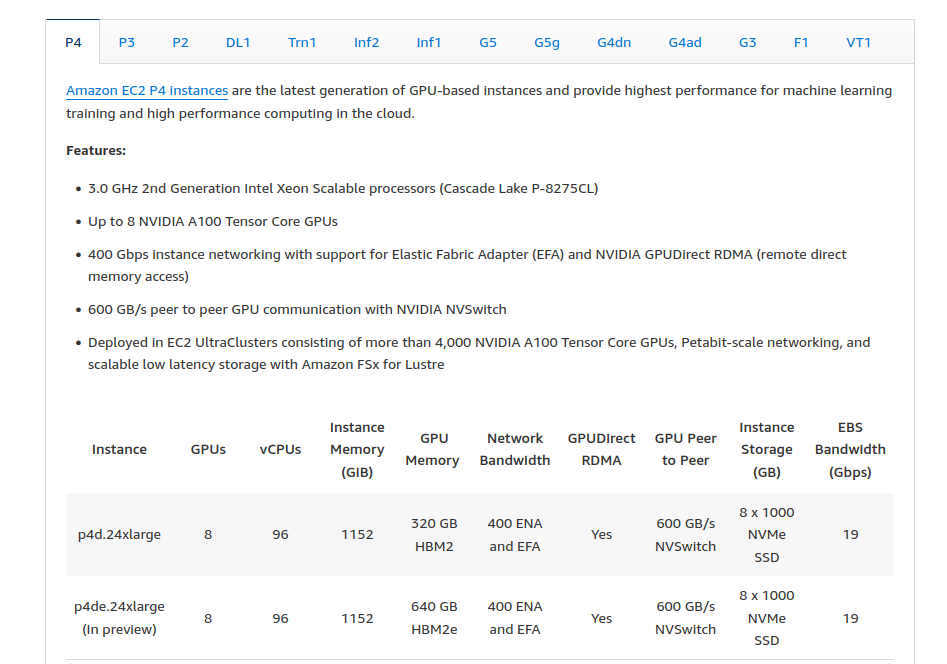Click the 96 vCPUs cell for p4de.24xlarge
This screenshot has height=664, width=947.
coord(280,619)
